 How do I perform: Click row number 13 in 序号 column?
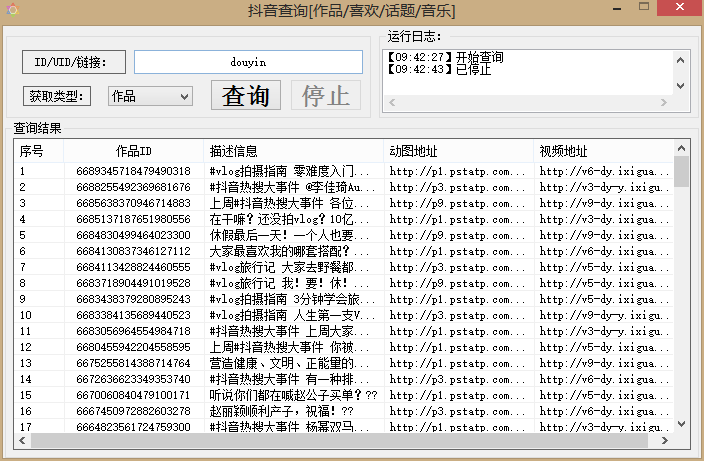click(x=26, y=363)
